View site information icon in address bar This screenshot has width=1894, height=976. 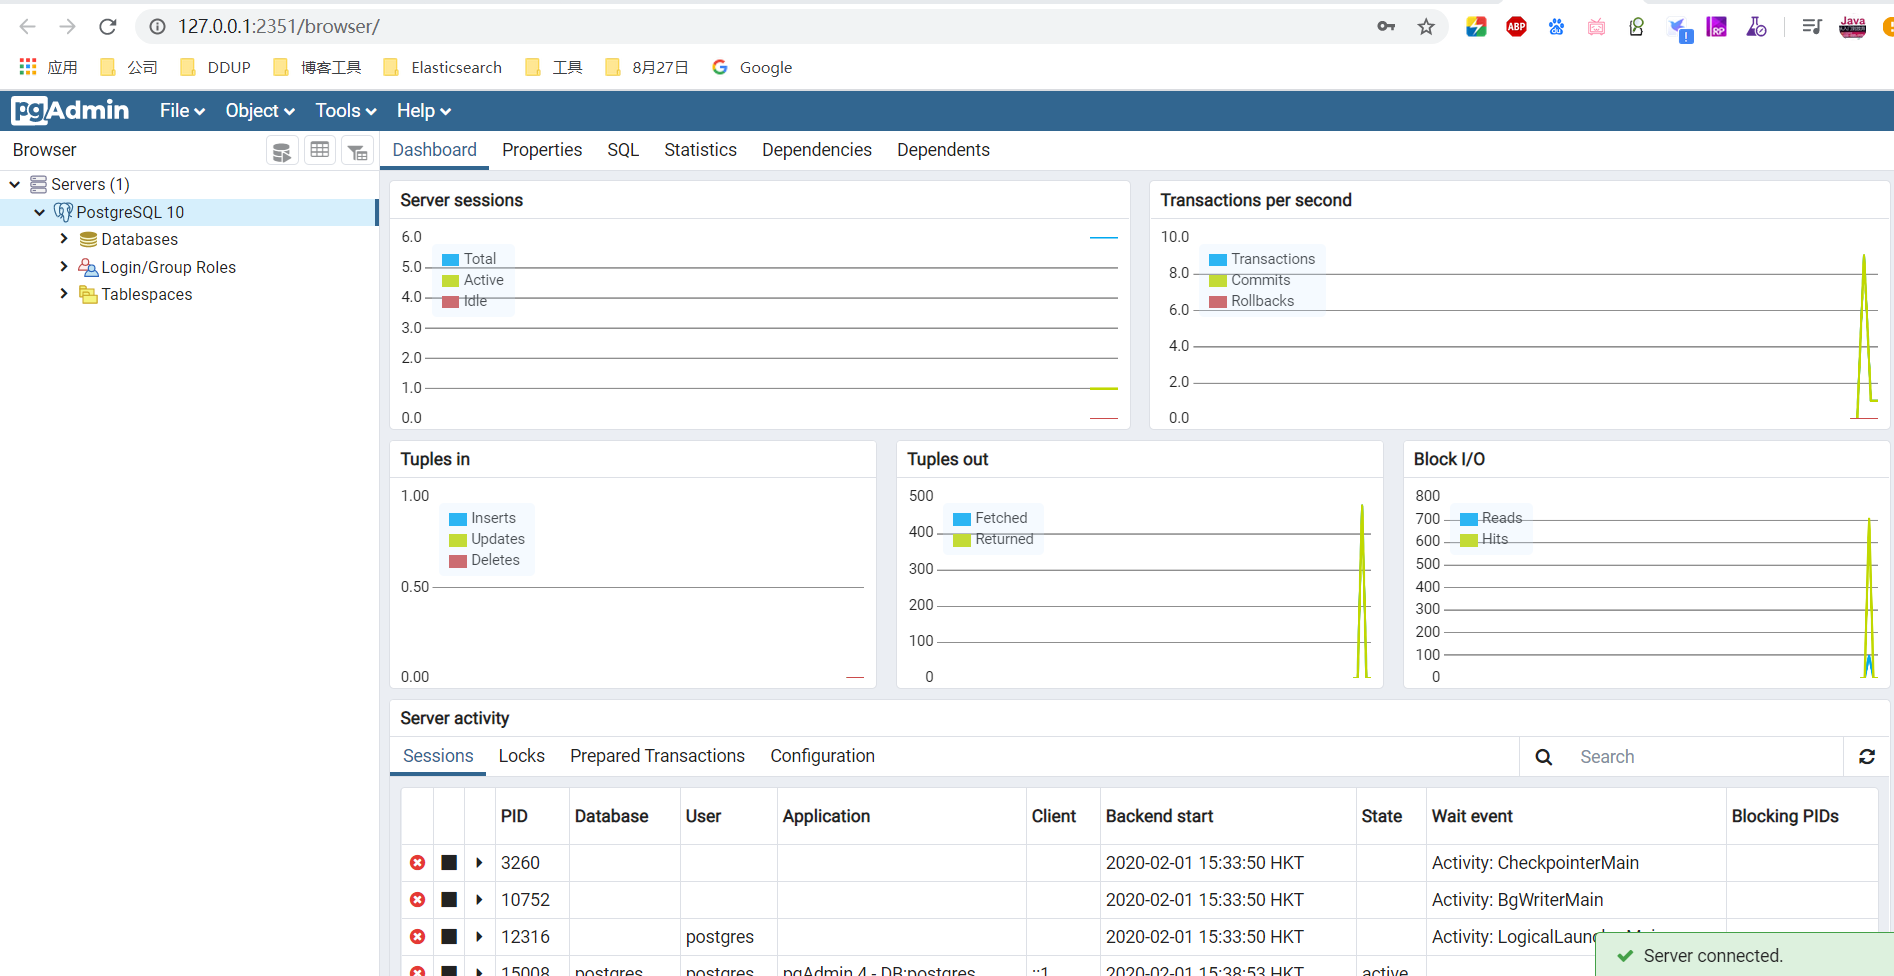coord(157,27)
